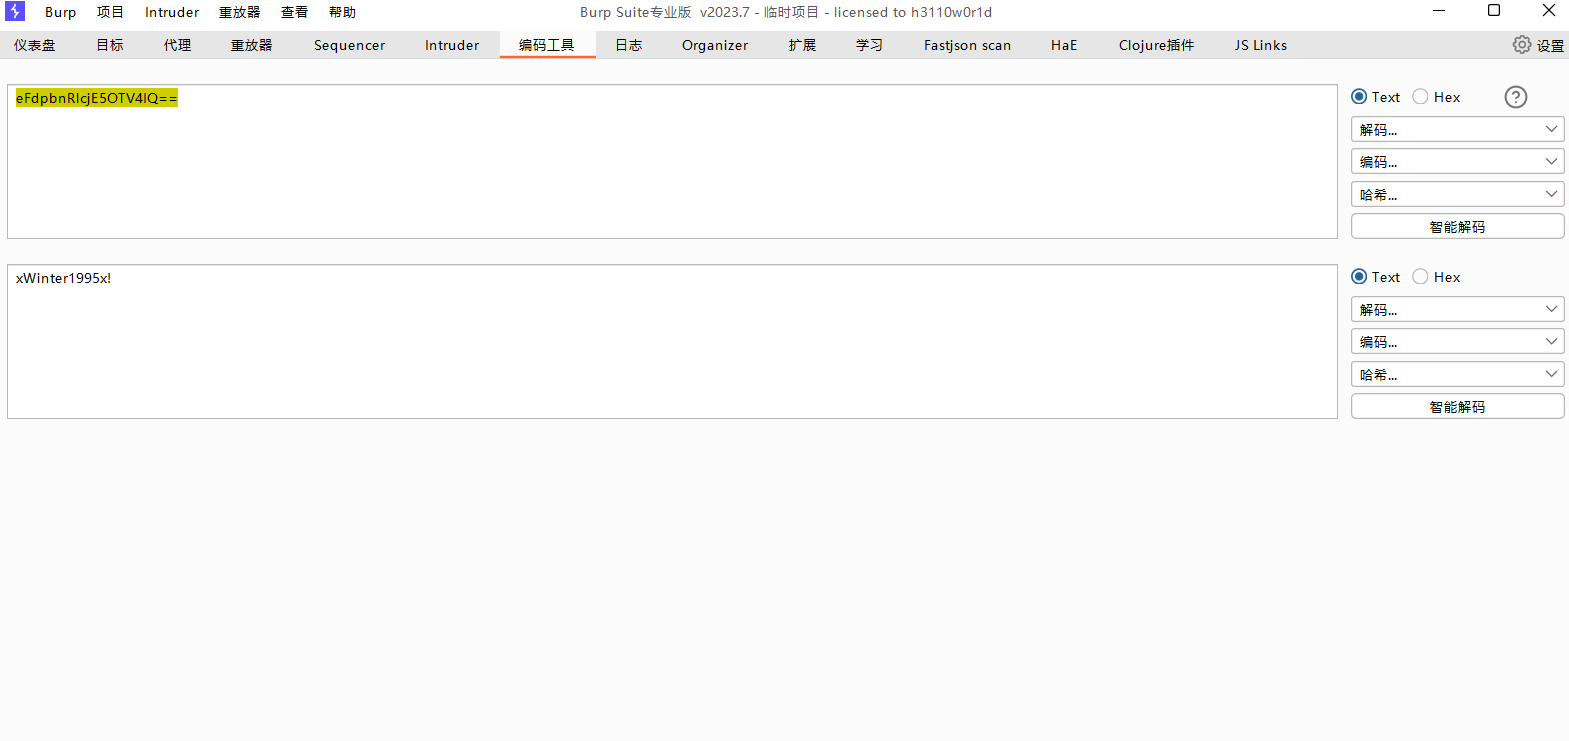Click the highlighted text eFdpbnRlcjE5OTV4IQ==

(x=96, y=98)
